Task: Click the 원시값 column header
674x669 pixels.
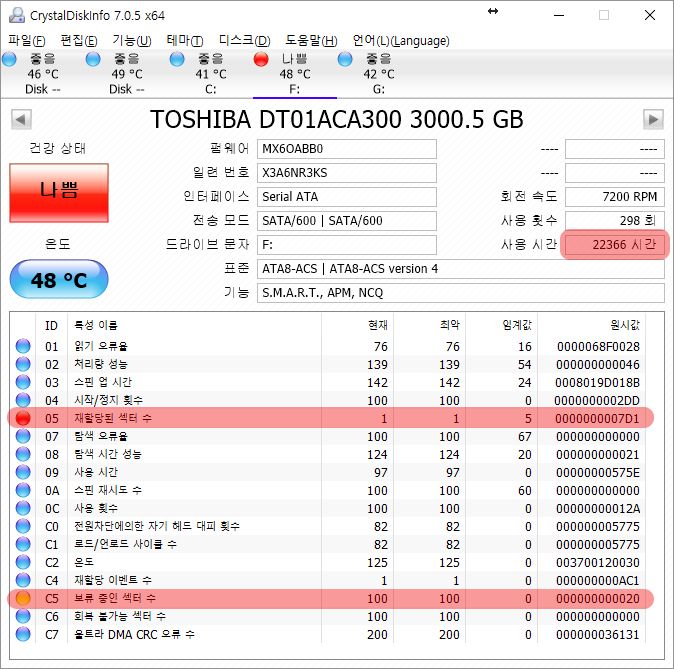Action: pos(591,325)
